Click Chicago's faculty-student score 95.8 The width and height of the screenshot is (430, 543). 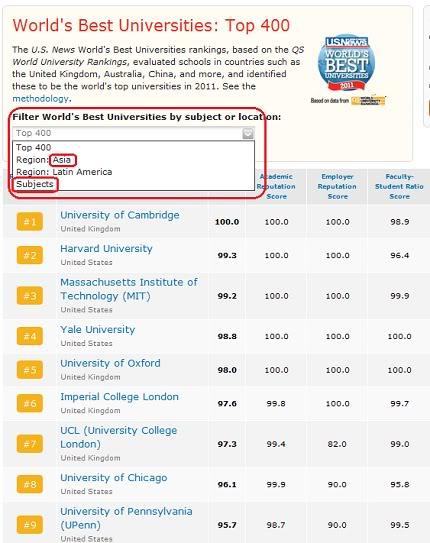(400, 484)
